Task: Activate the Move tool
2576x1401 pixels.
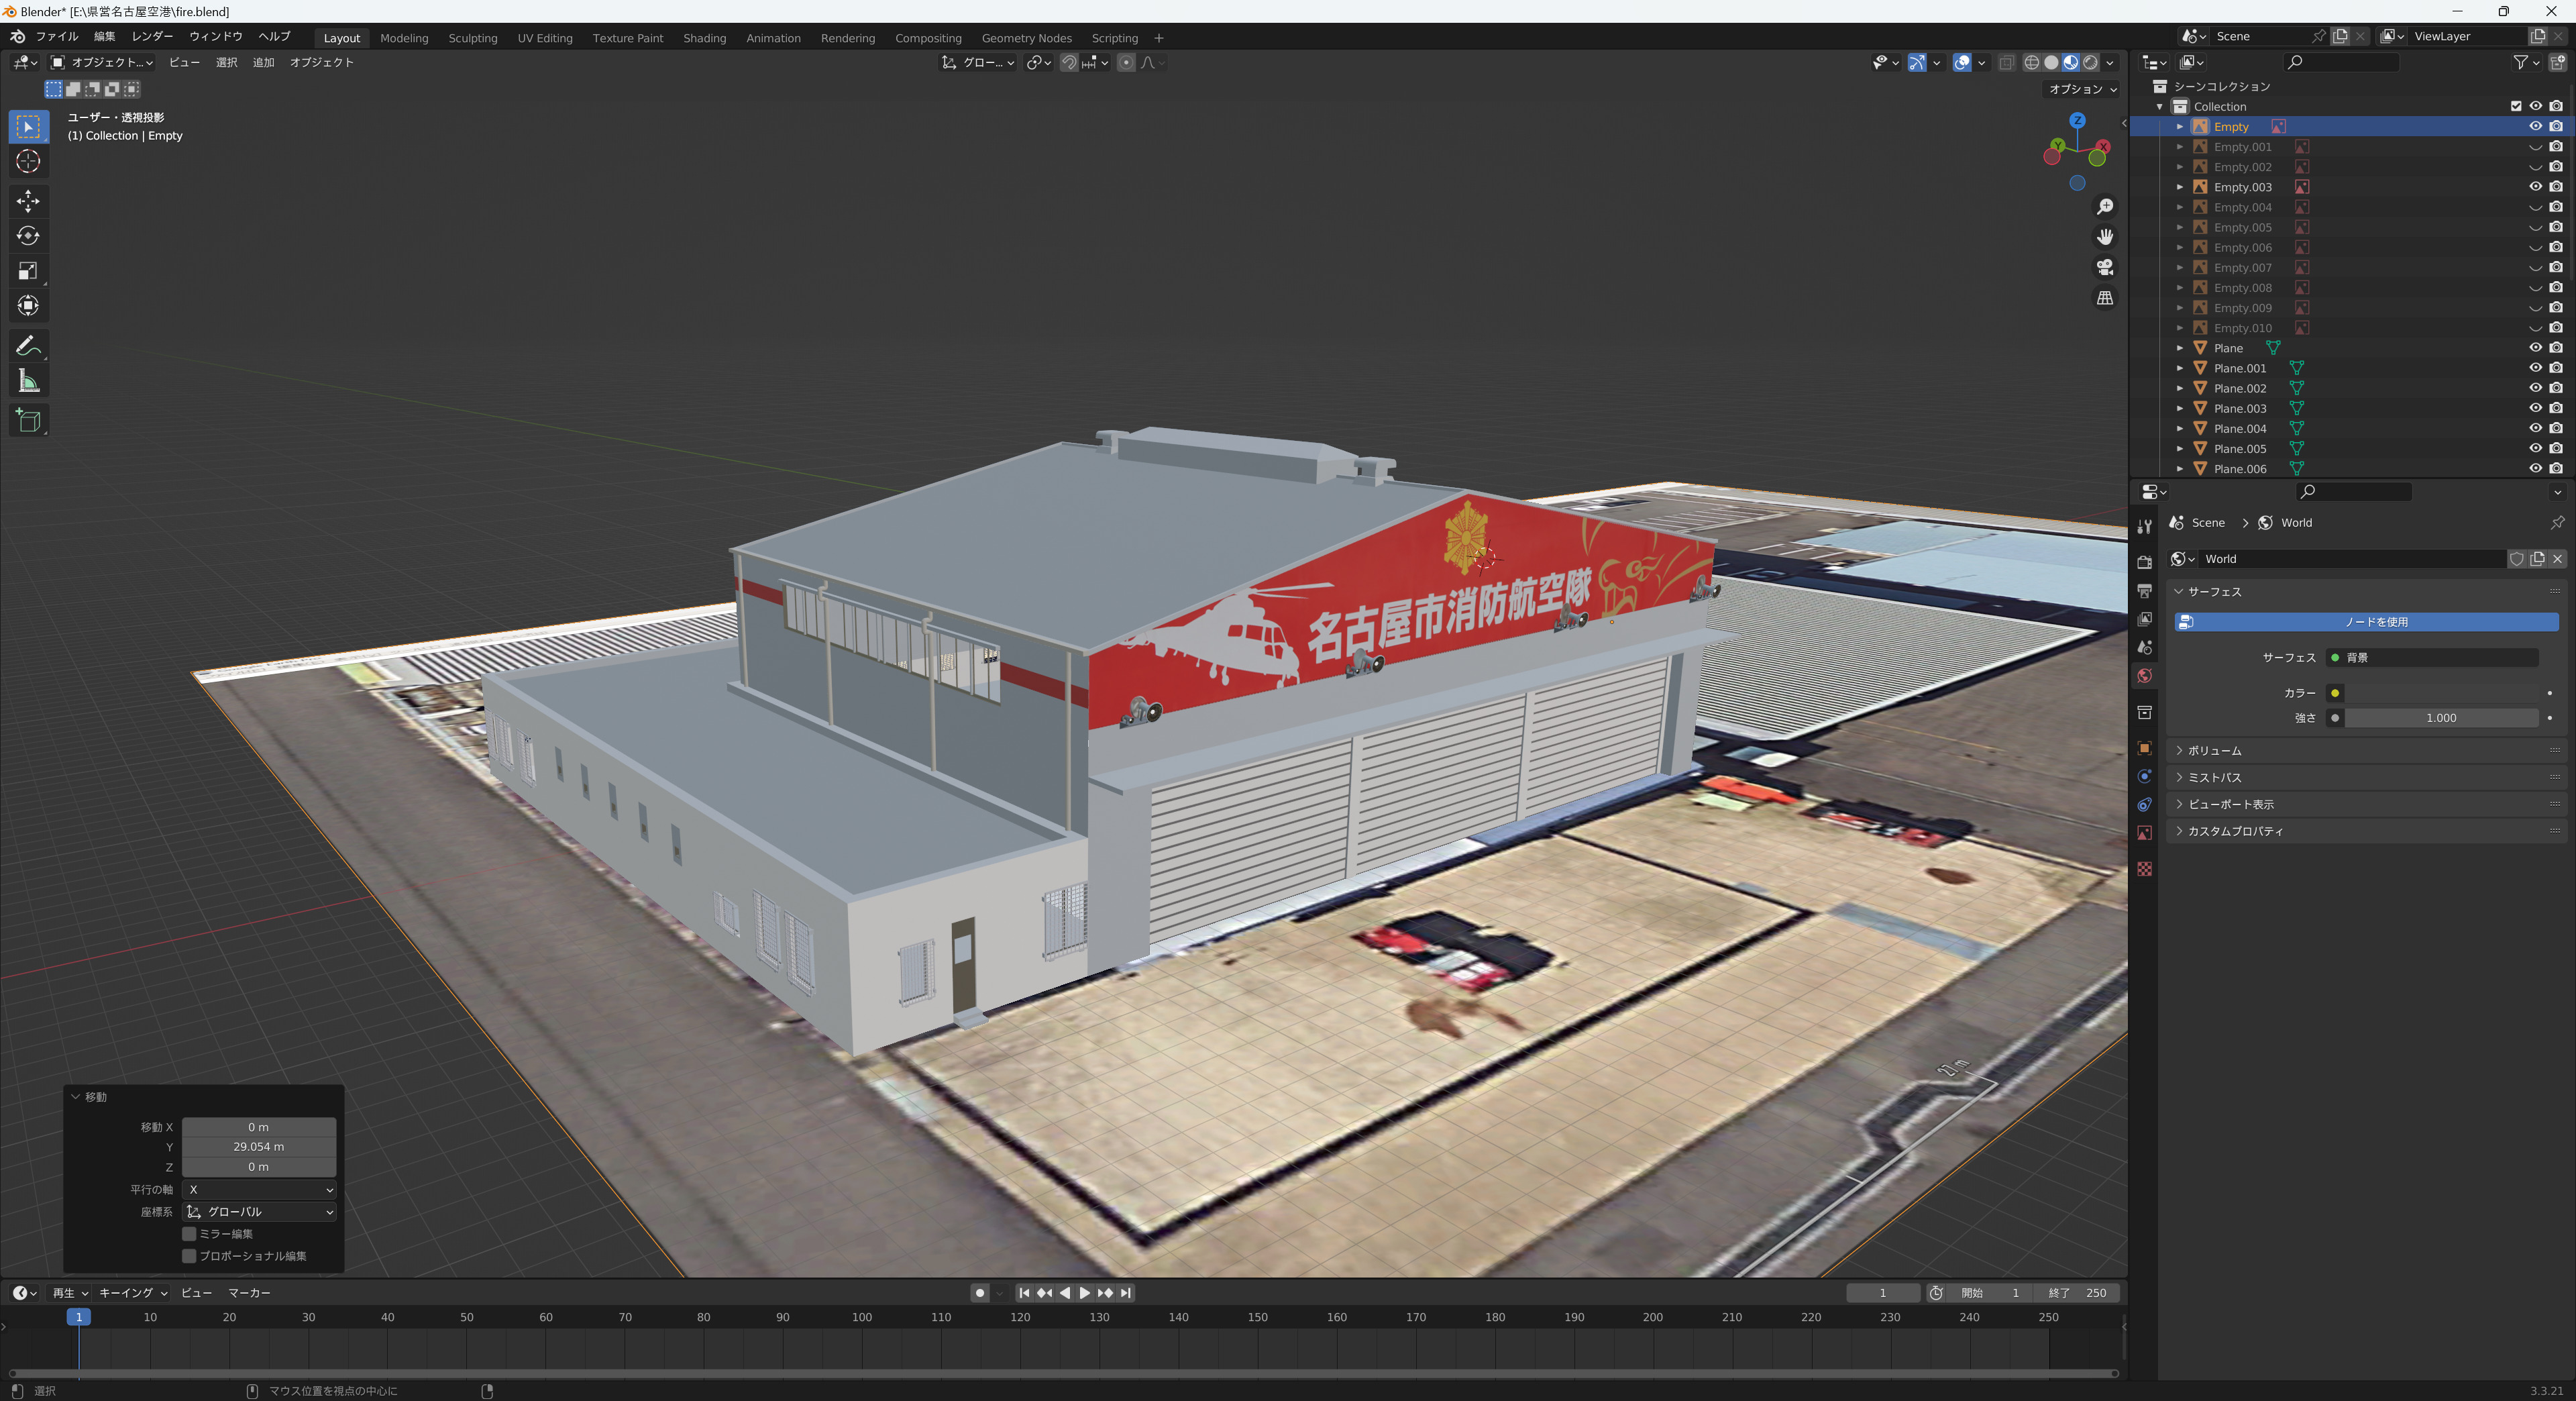Action: coord(28,201)
